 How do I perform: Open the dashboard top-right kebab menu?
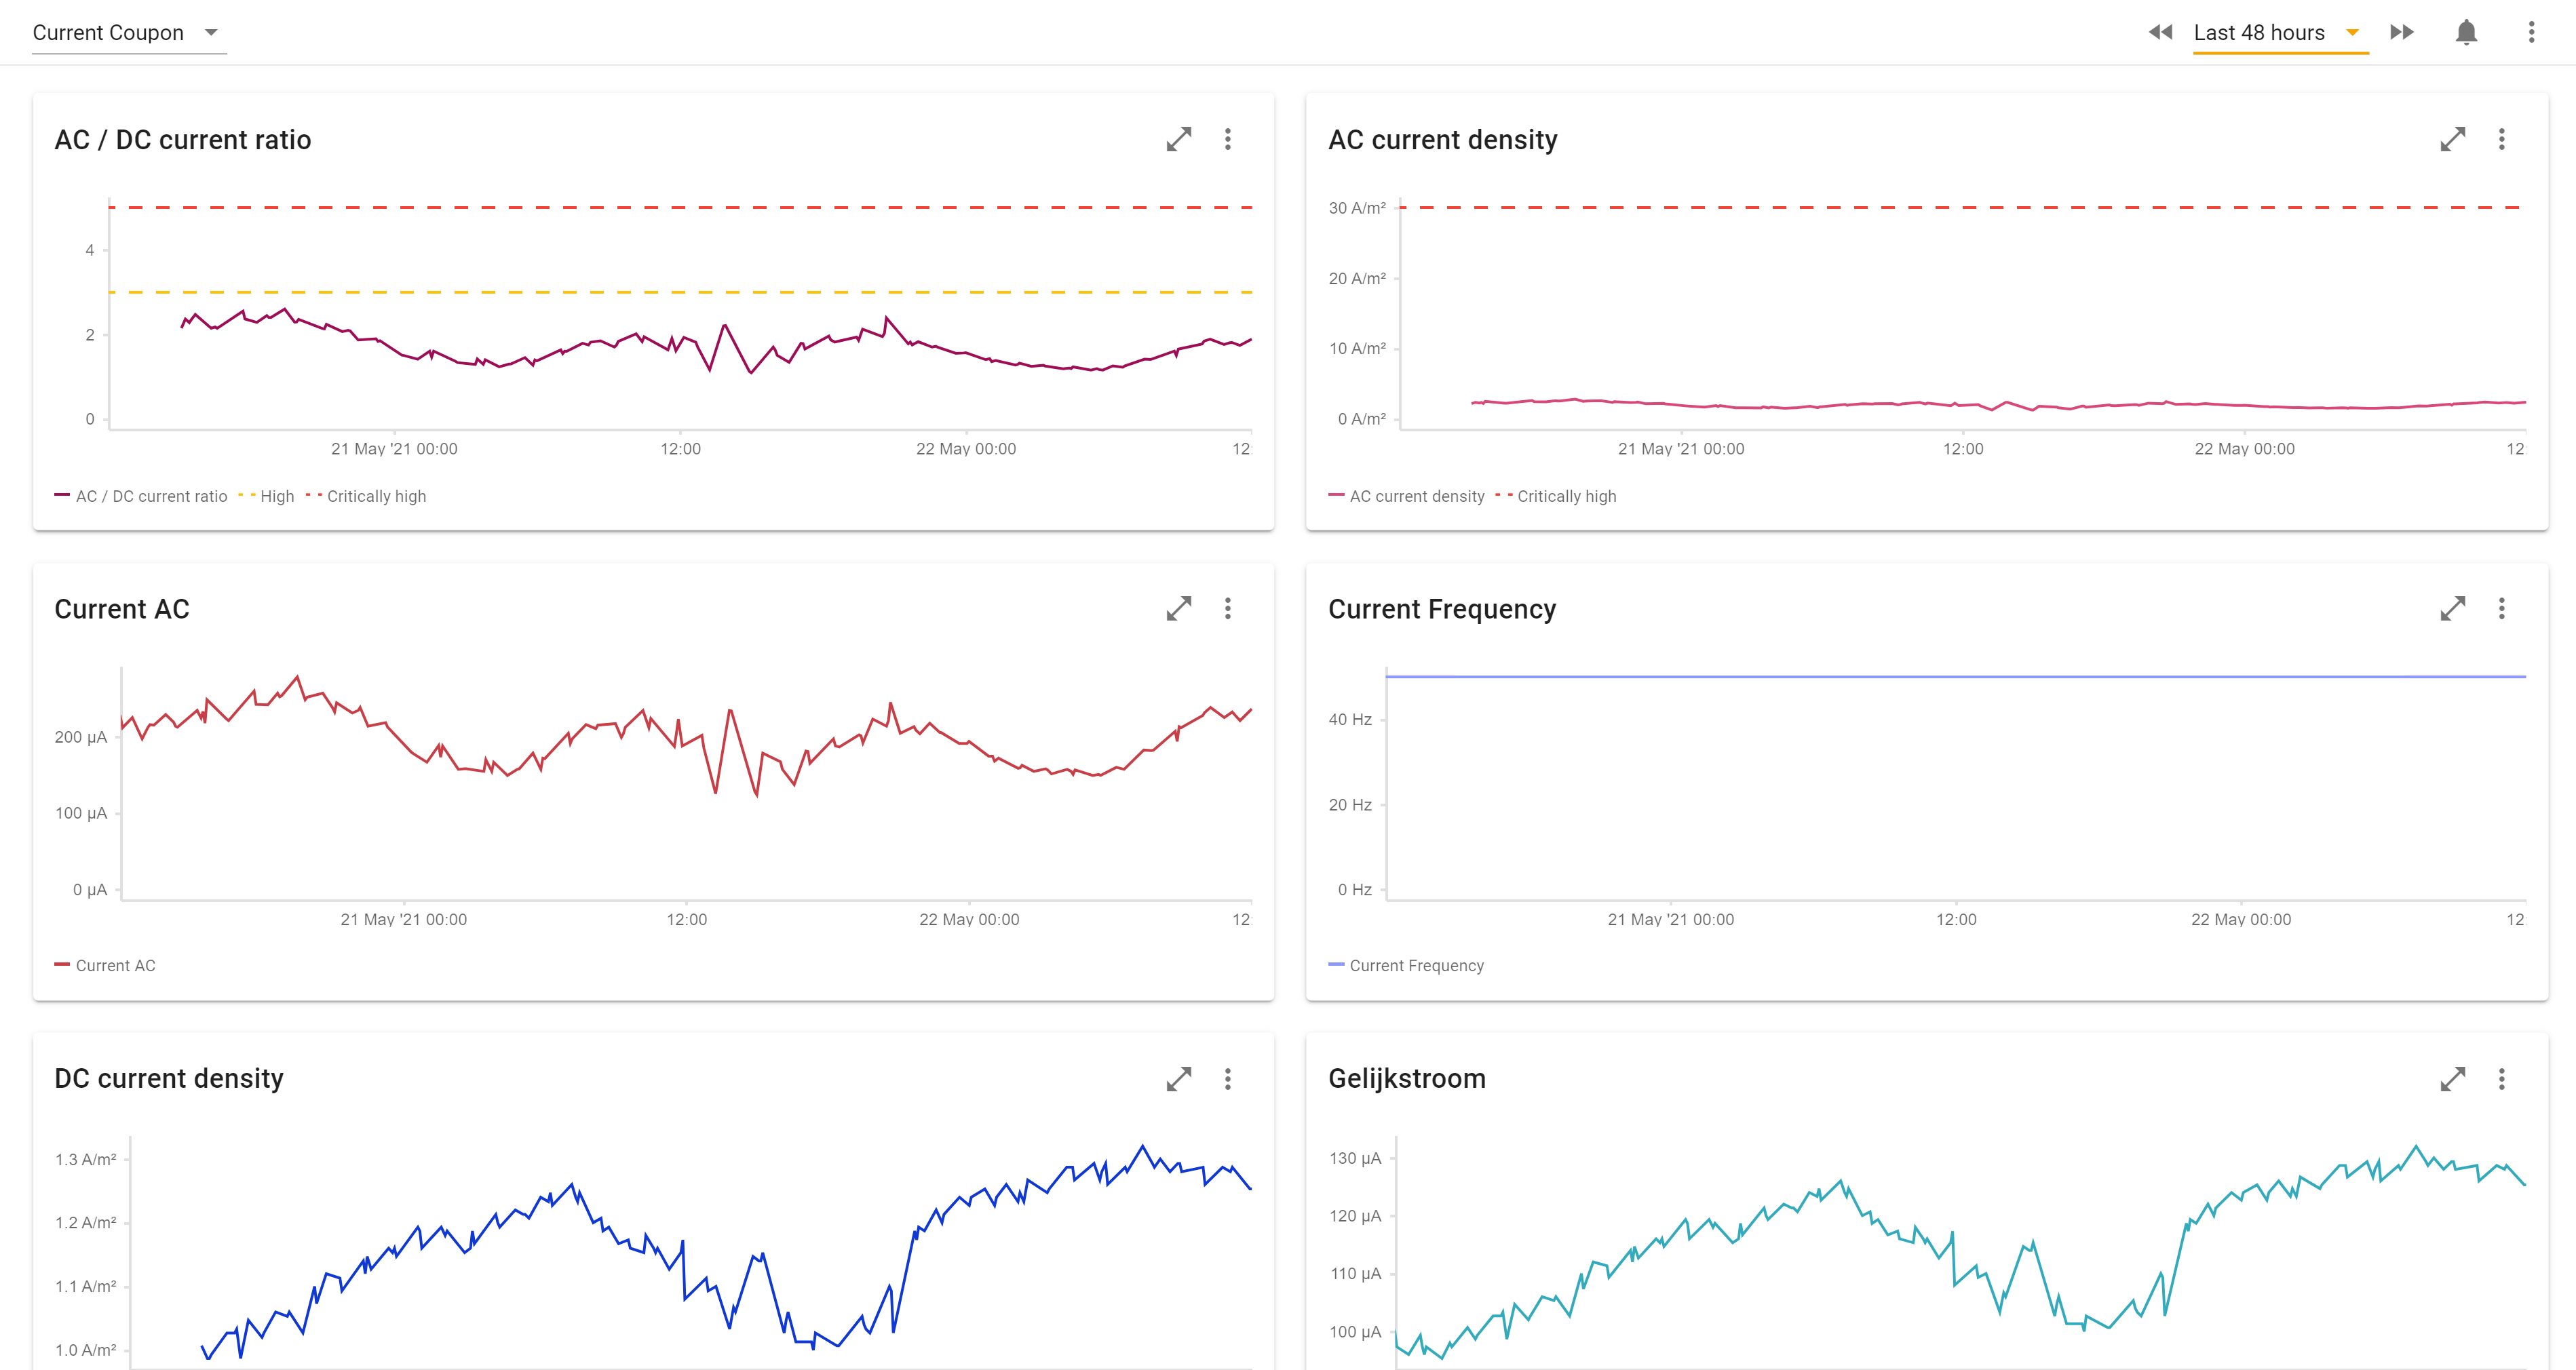point(2531,33)
